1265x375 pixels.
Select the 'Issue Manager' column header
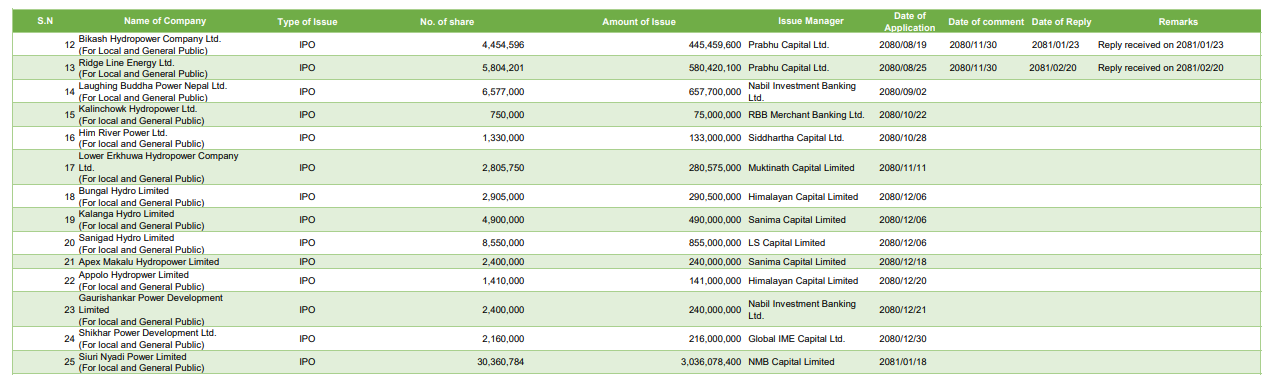pyautogui.click(x=811, y=22)
